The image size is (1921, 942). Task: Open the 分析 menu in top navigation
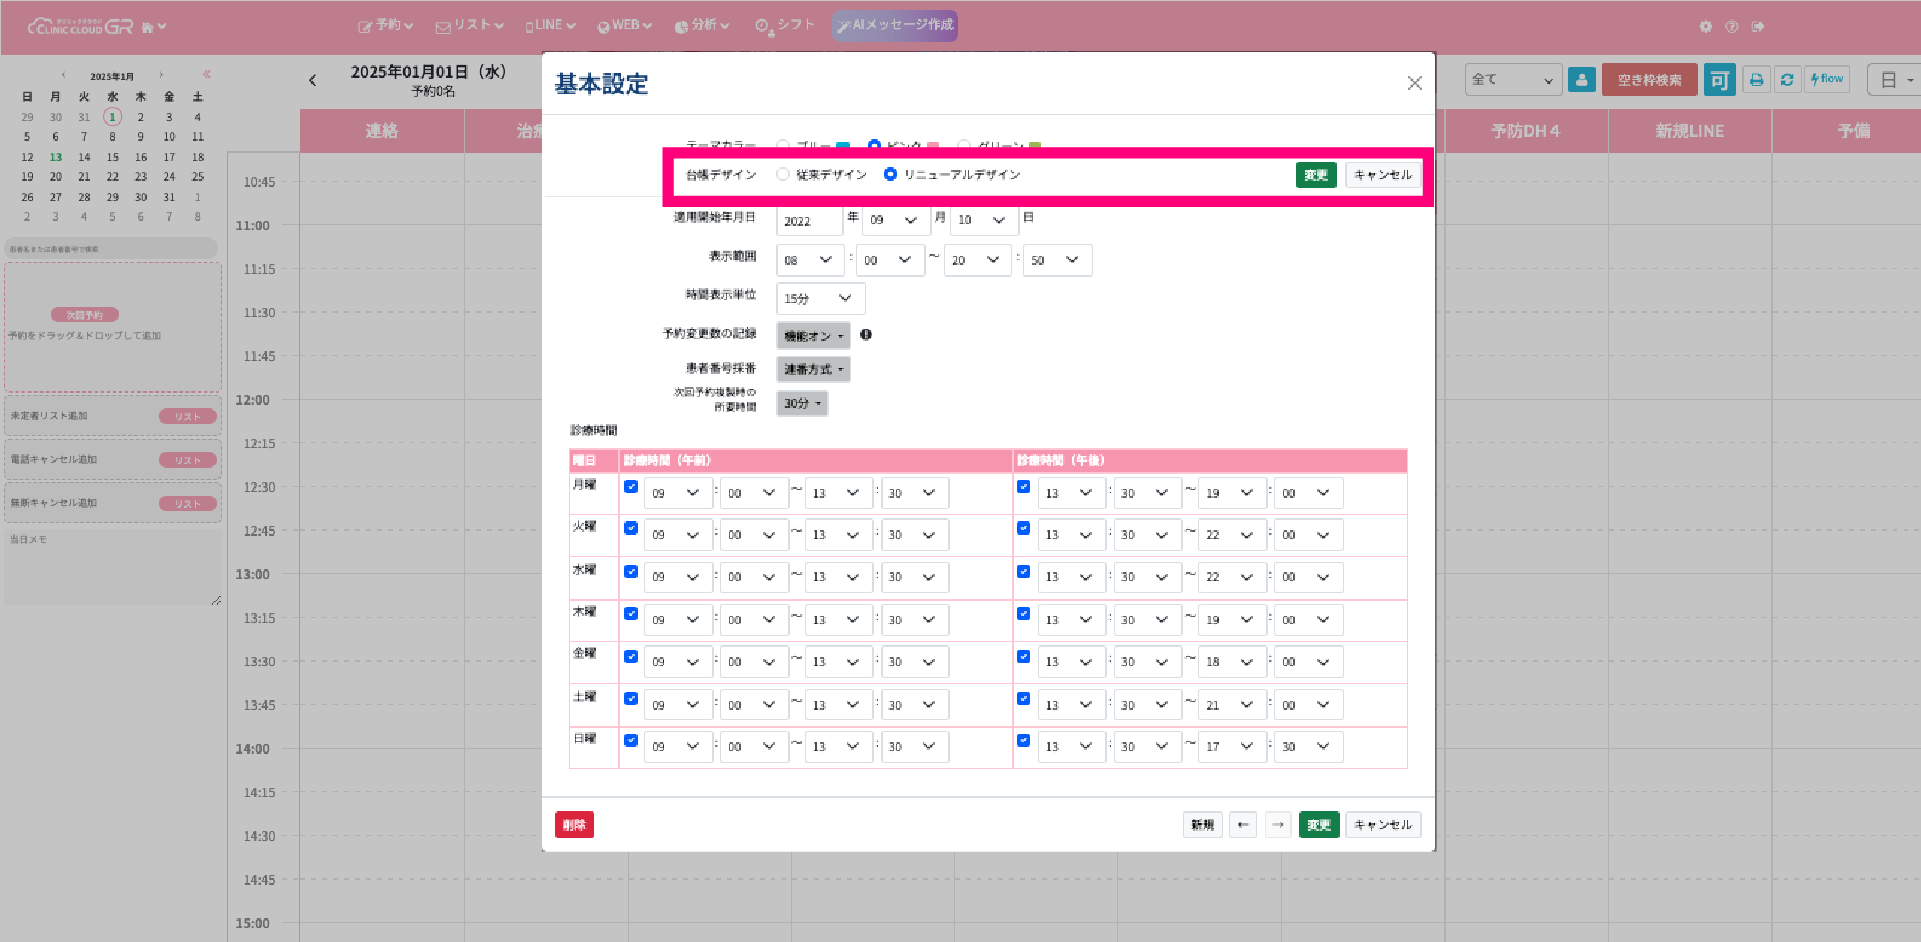click(702, 26)
